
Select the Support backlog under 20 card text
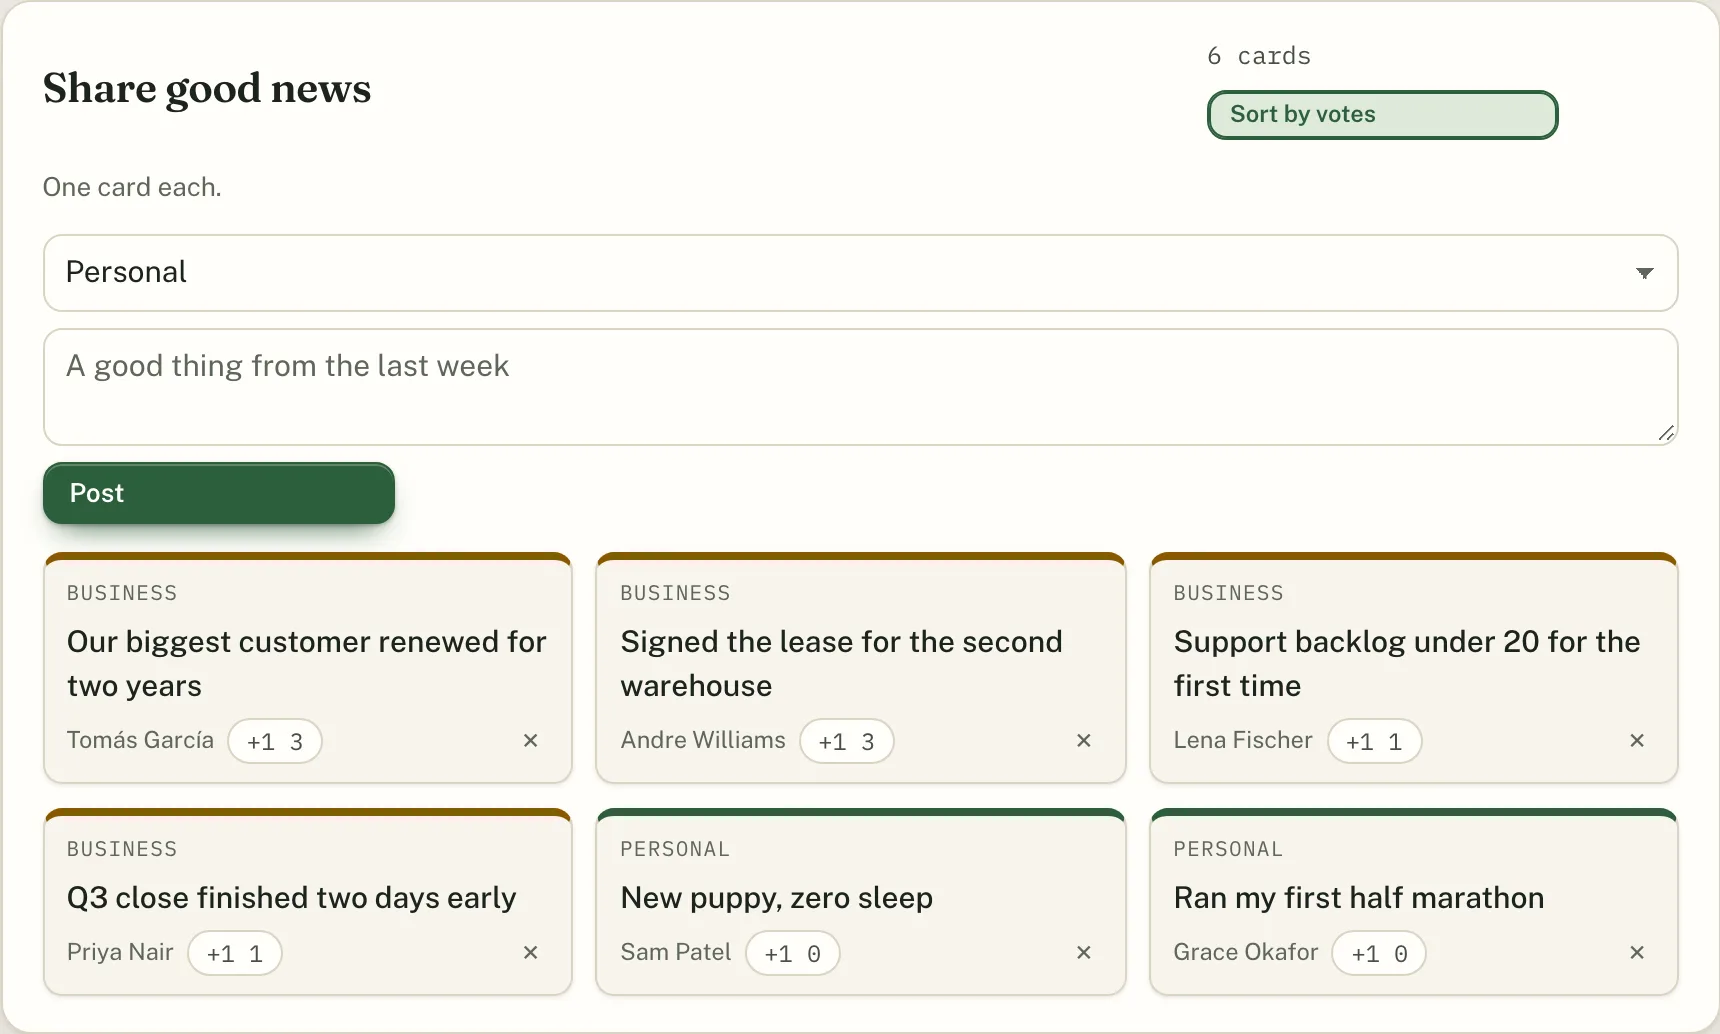tap(1407, 664)
